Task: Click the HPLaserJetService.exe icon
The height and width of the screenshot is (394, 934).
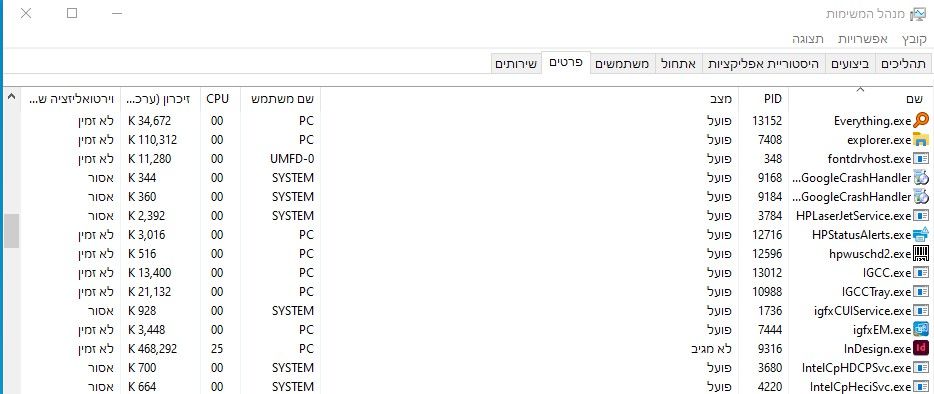Action: click(x=921, y=216)
